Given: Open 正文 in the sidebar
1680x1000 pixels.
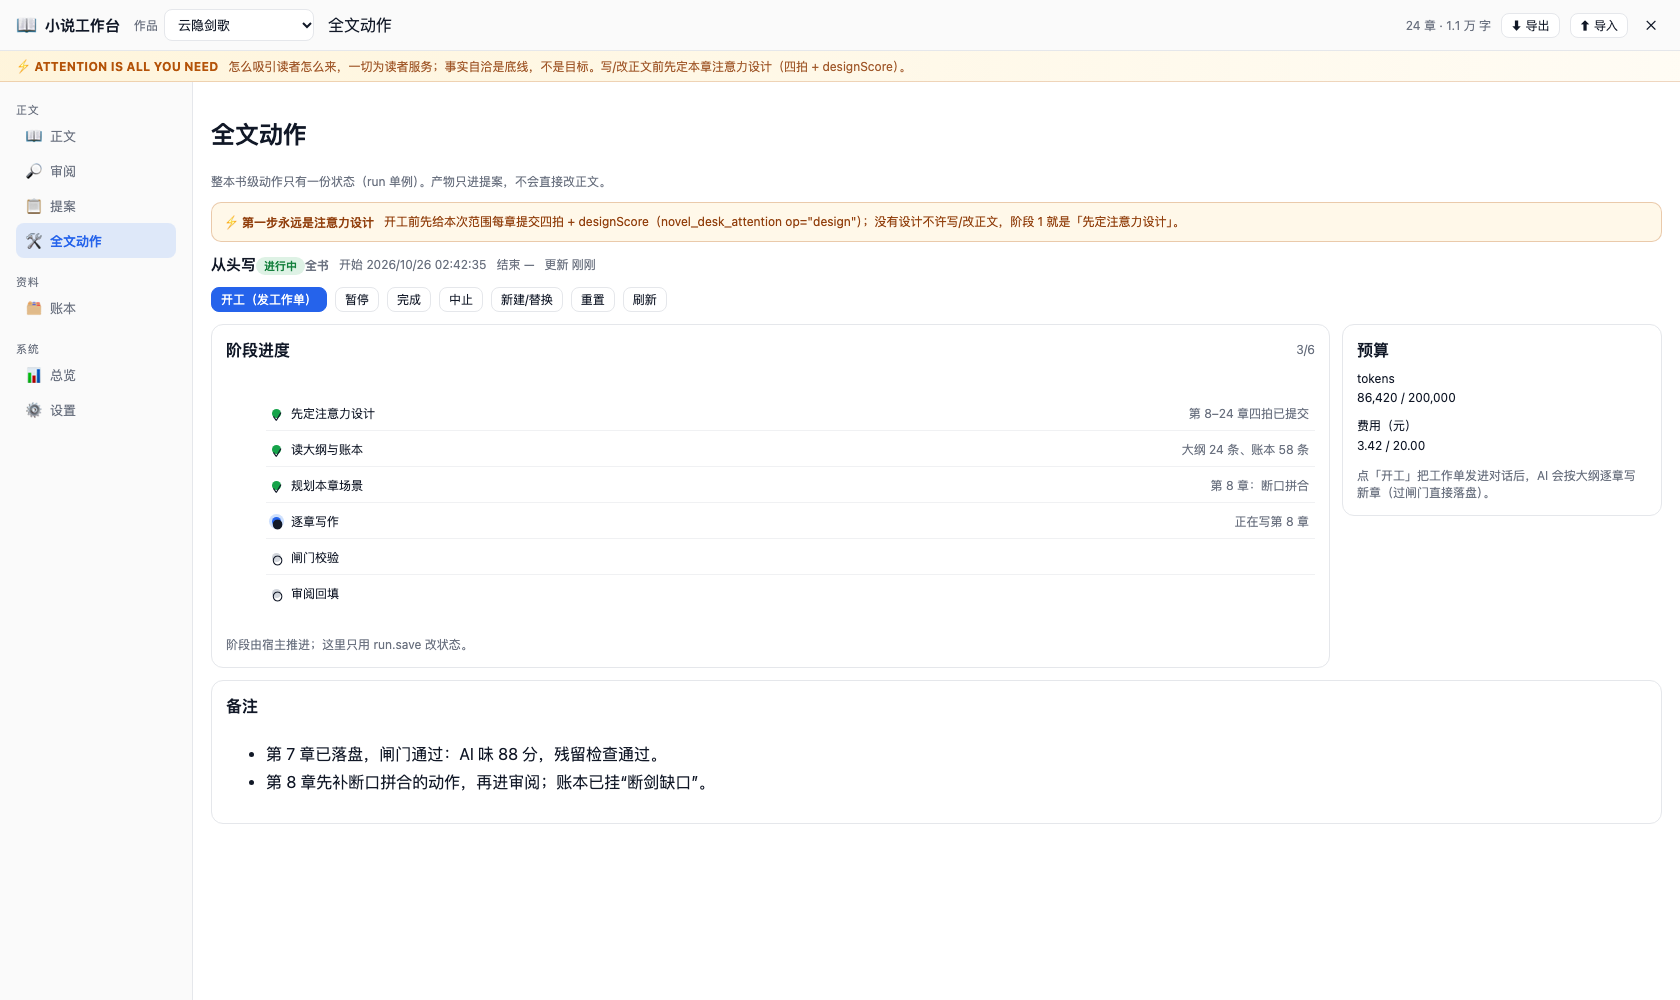Looking at the screenshot, I should pos(96,136).
